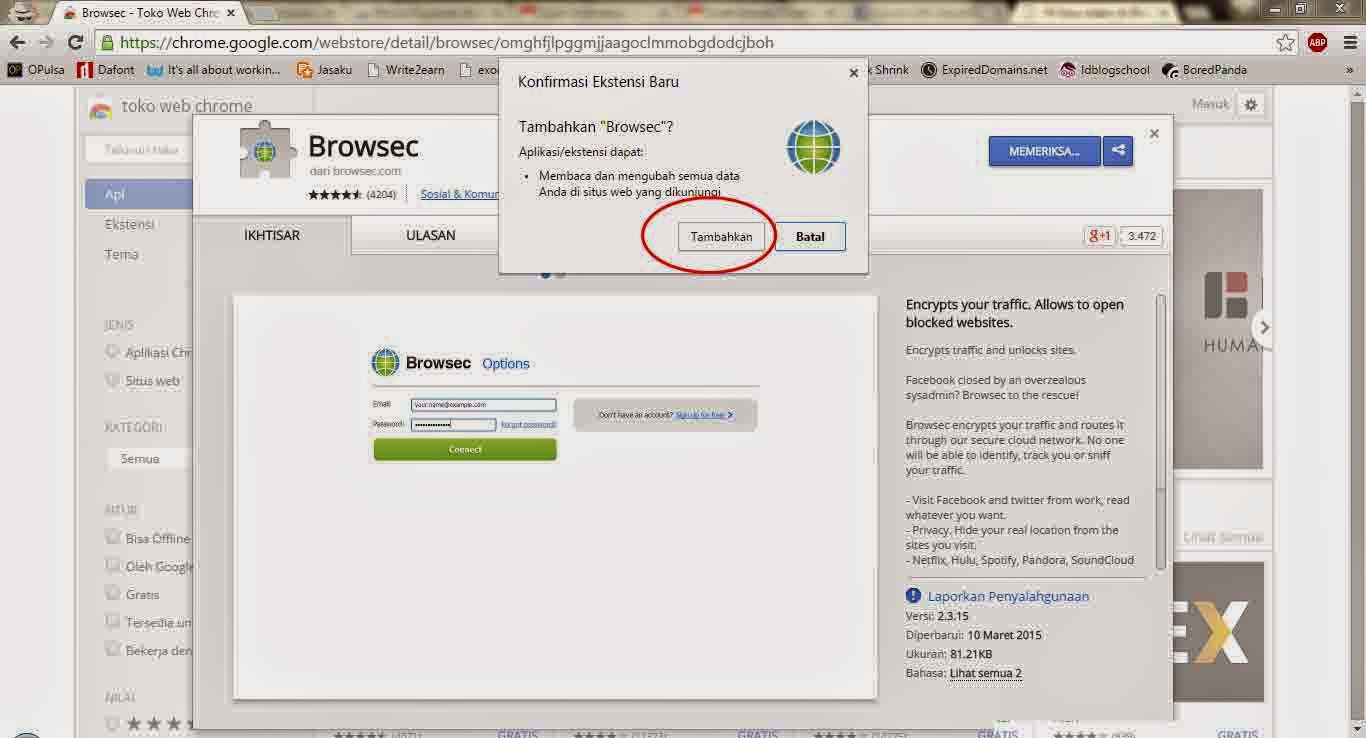Tick the Bisa Offline checkbox
1366x738 pixels.
tap(112, 538)
